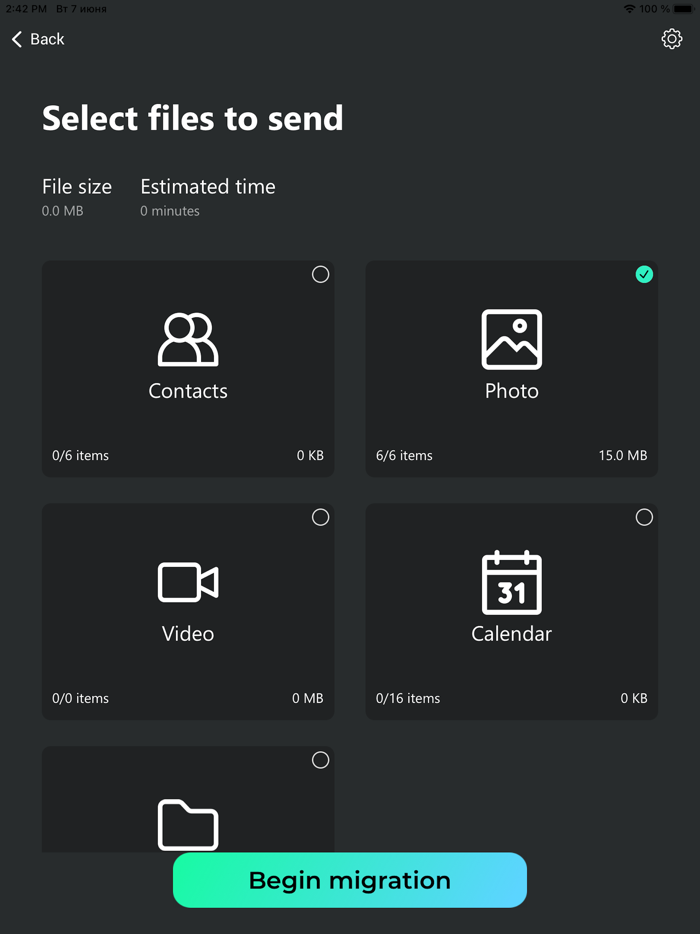Viewport: 700px width, 934px height.
Task: Click the Photo picture icon
Action: pos(511,339)
